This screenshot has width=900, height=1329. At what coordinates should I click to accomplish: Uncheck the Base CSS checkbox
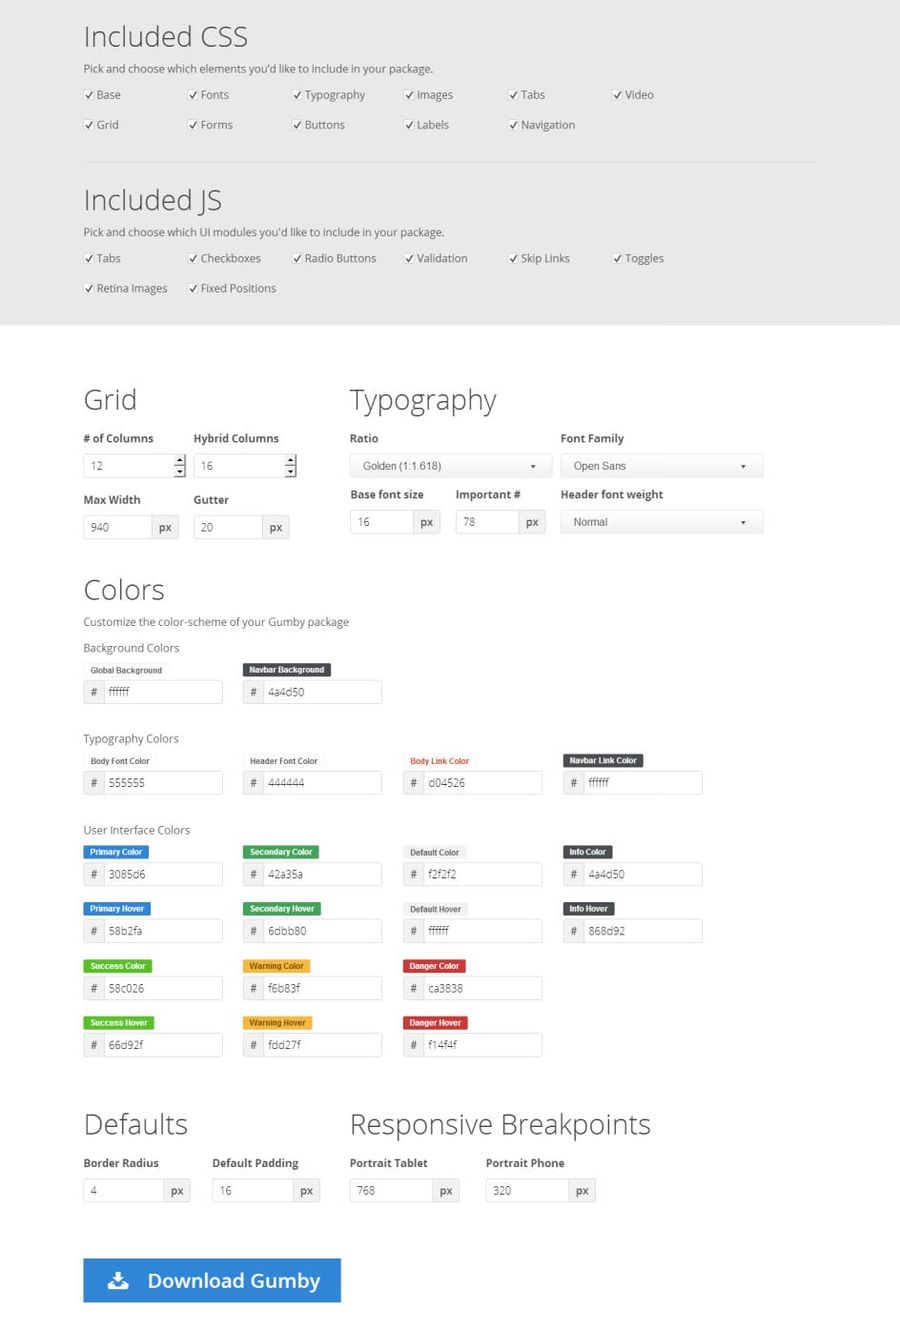pos(89,95)
